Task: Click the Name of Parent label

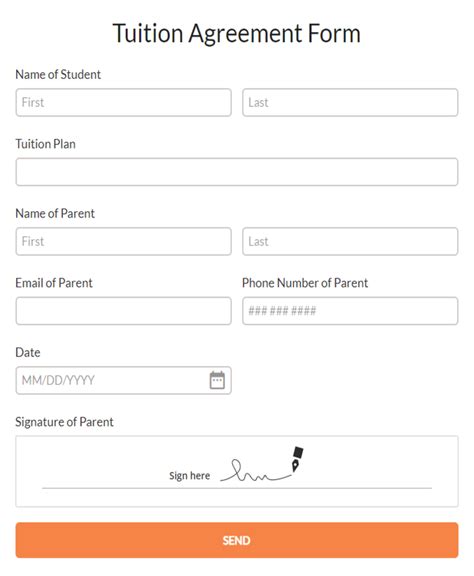Action: coord(55,213)
